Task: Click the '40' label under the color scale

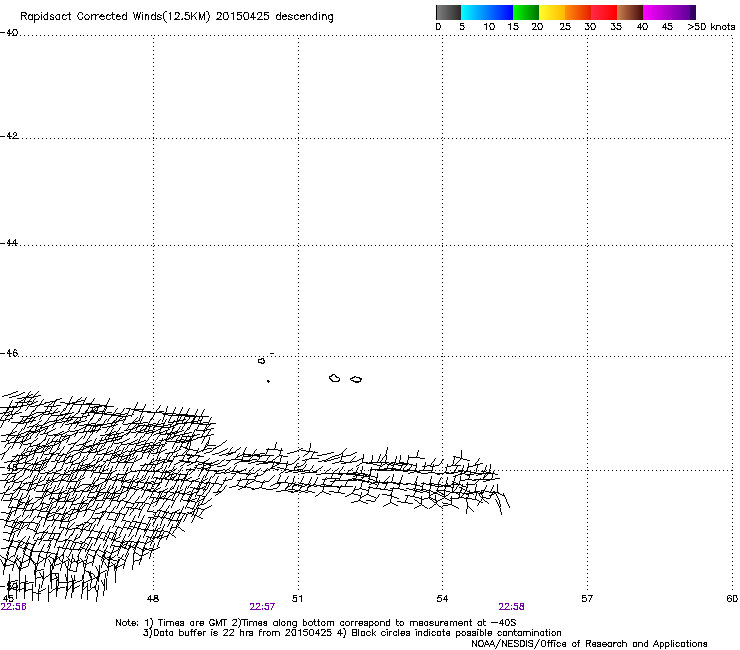Action: 642,27
